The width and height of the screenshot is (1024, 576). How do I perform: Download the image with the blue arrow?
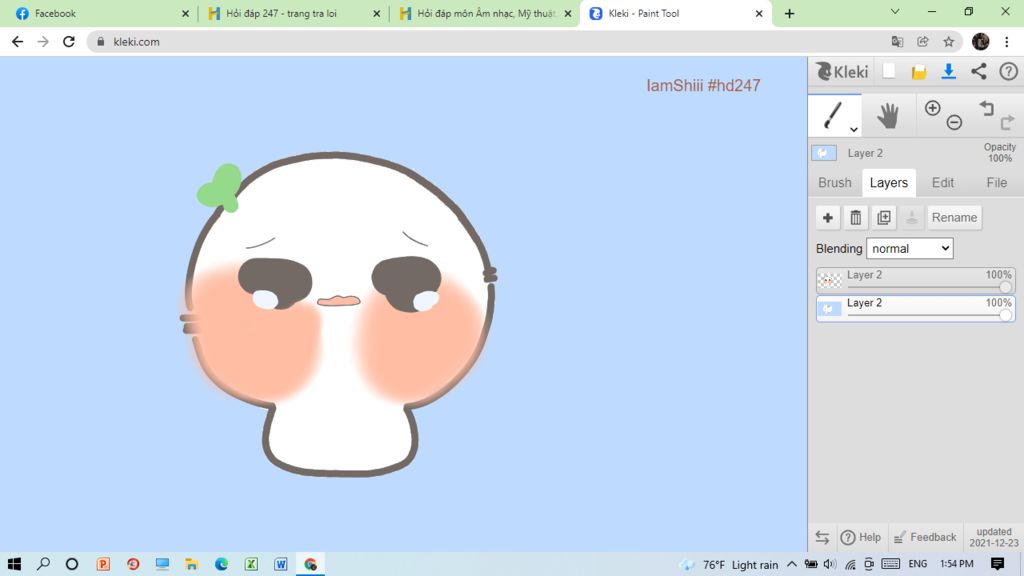(948, 71)
